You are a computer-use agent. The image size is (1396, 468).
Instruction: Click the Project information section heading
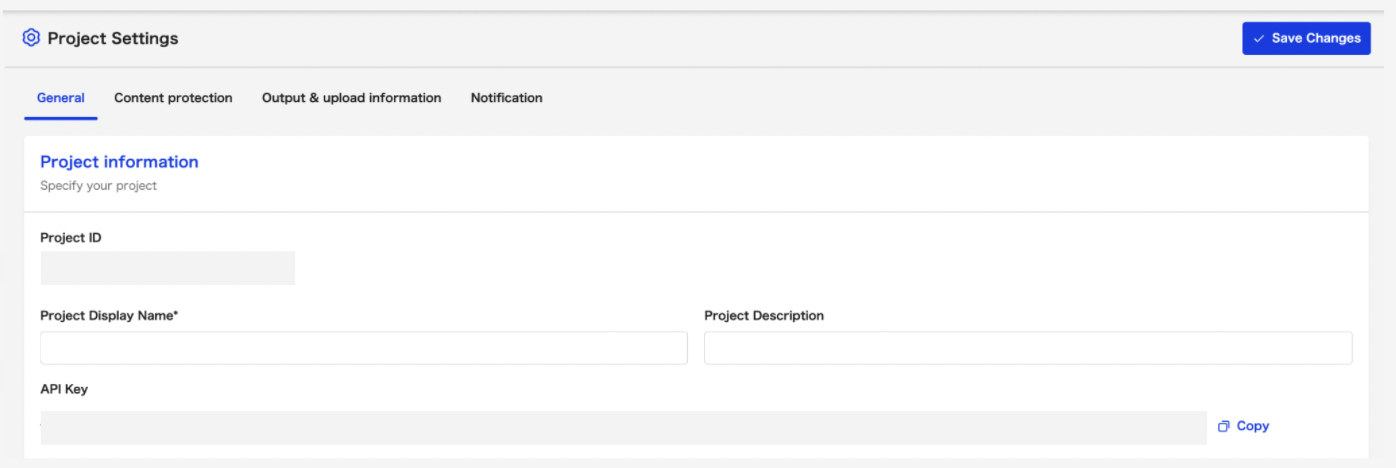[119, 162]
